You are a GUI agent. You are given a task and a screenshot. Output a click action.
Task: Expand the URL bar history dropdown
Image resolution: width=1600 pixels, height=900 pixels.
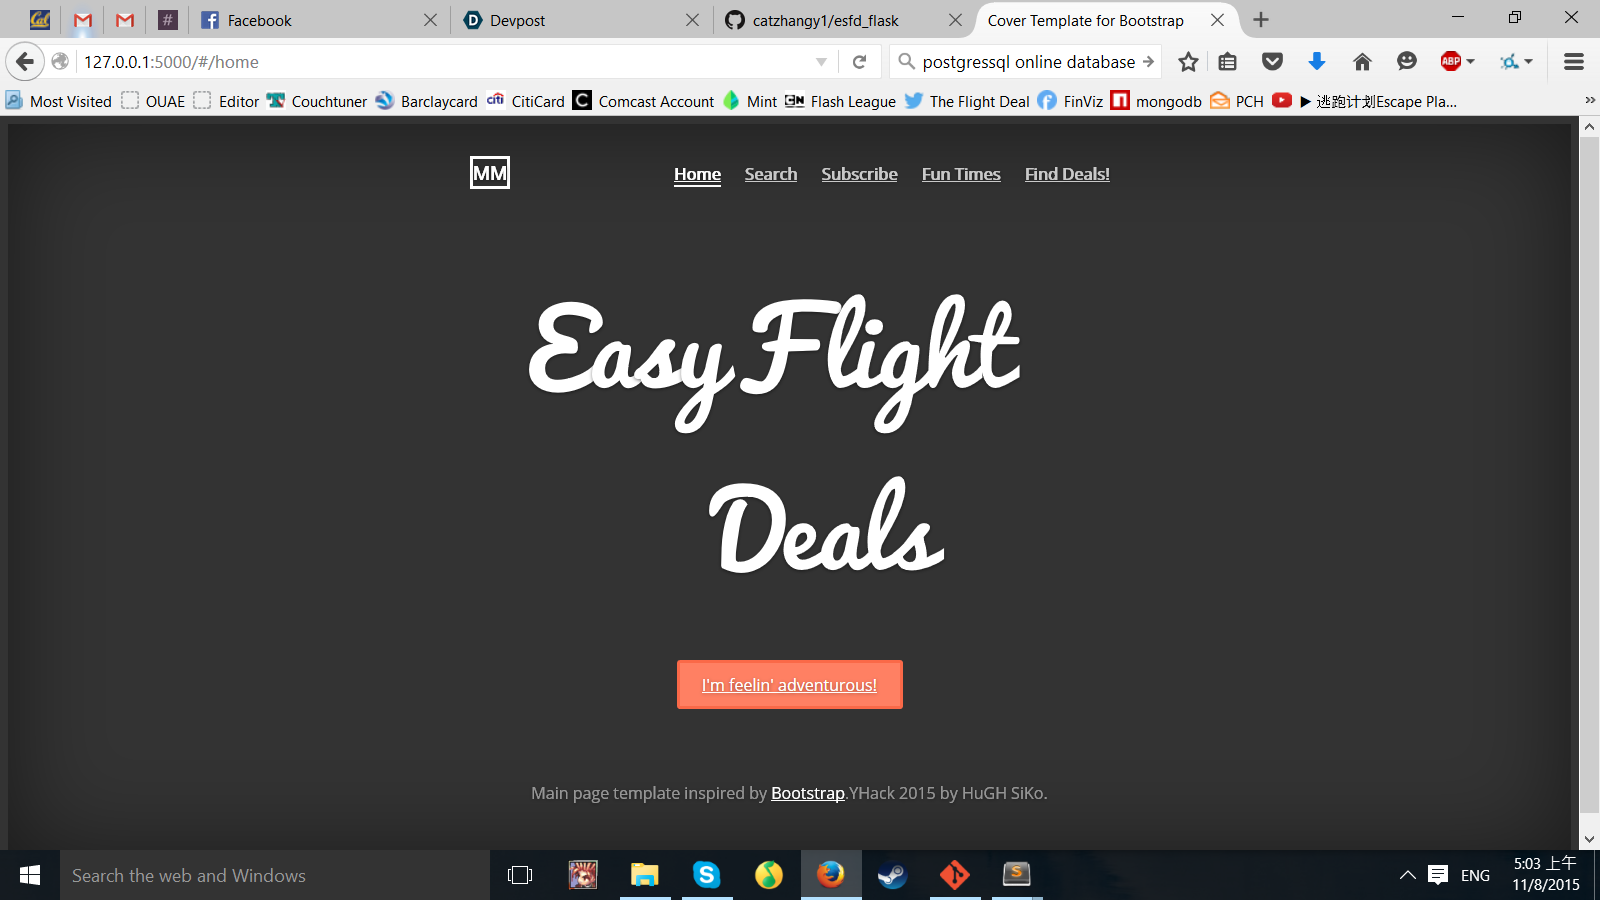click(x=821, y=62)
